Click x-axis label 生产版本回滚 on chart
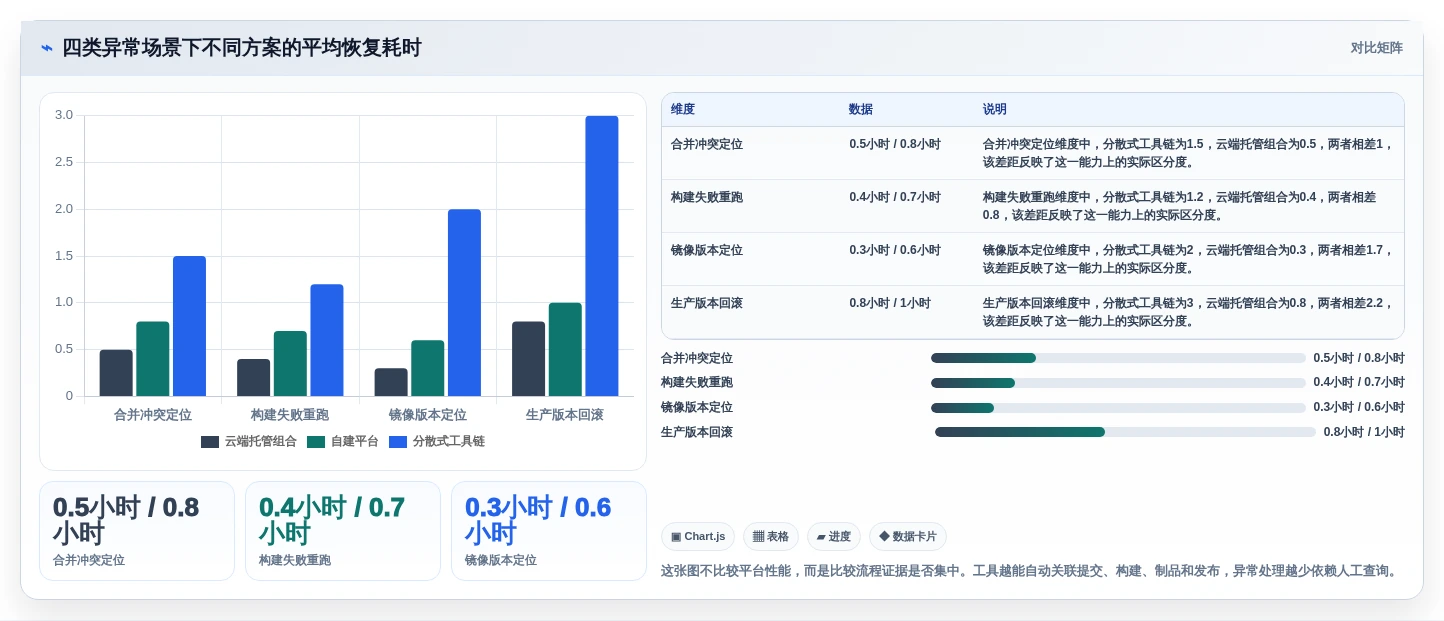 pos(565,414)
